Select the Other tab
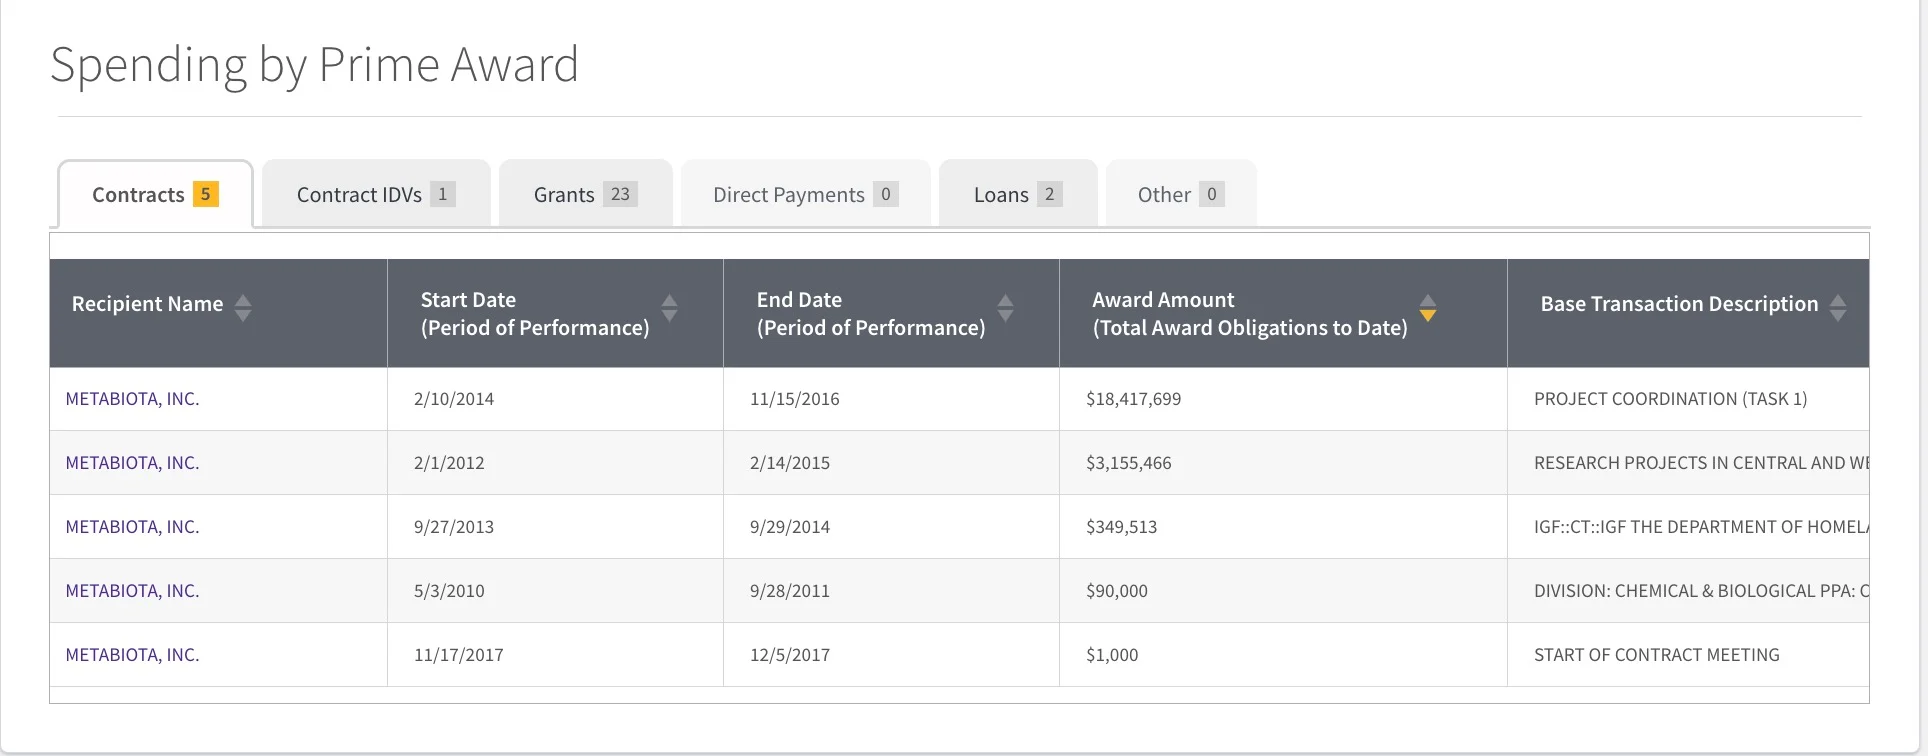Viewport: 1928px width, 756px height. point(1181,194)
